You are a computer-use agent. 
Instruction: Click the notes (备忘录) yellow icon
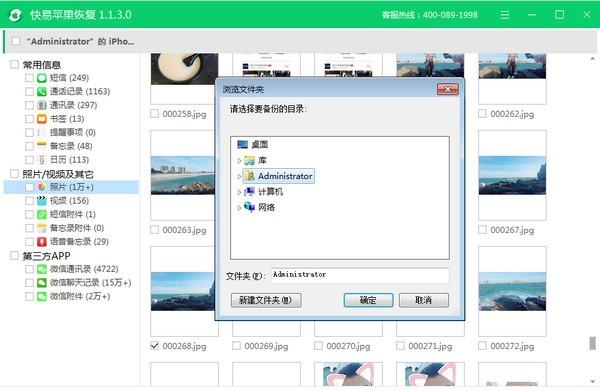(x=42, y=145)
